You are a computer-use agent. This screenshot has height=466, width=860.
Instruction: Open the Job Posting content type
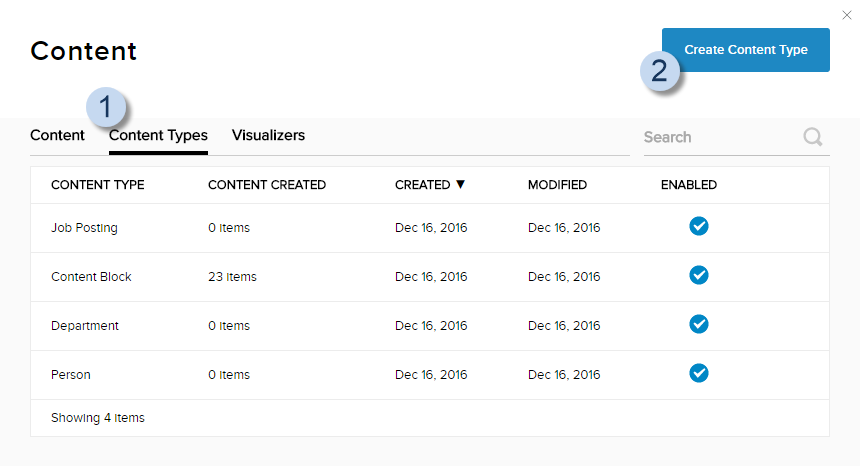click(84, 228)
